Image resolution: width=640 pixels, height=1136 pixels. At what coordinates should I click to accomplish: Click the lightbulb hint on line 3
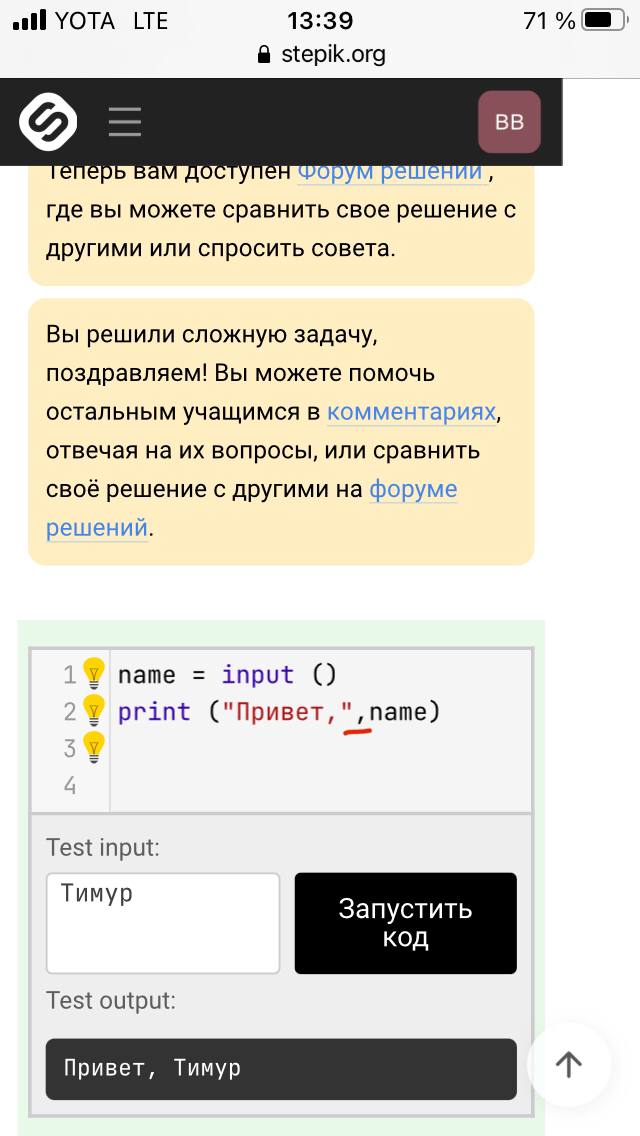click(93, 748)
